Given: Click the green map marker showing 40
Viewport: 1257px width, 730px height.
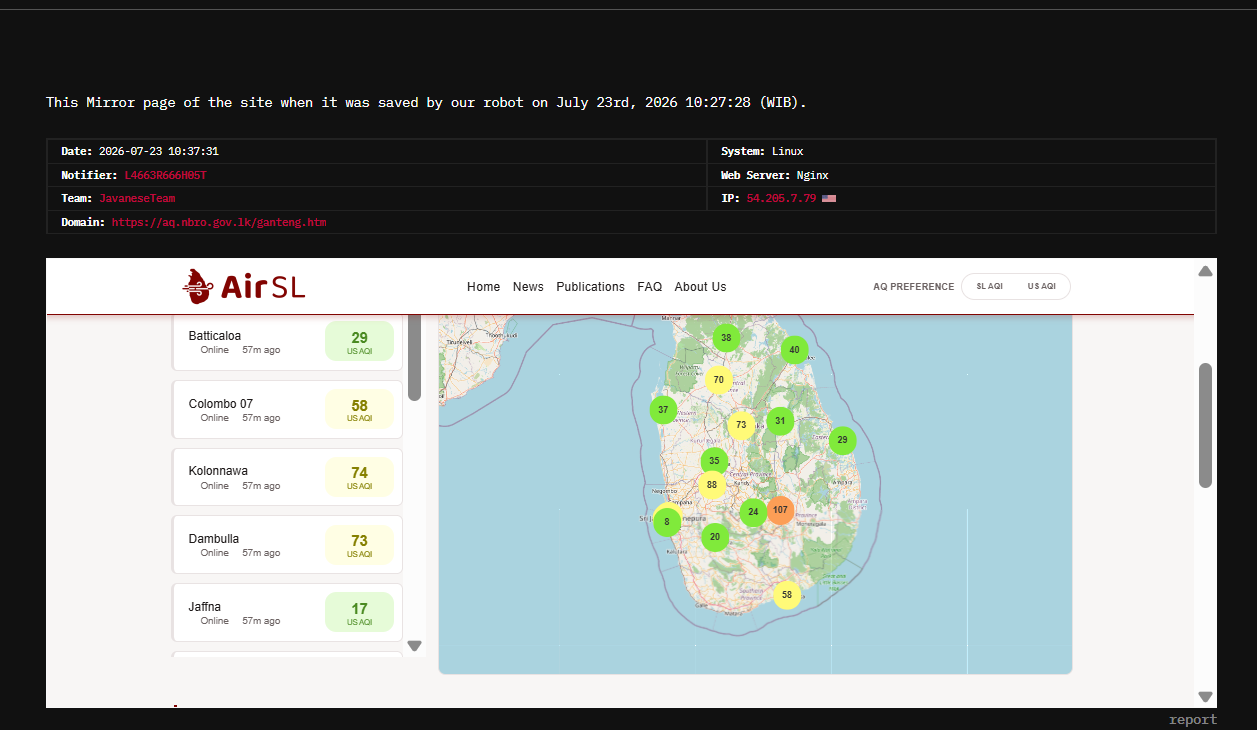Looking at the screenshot, I should pos(794,350).
